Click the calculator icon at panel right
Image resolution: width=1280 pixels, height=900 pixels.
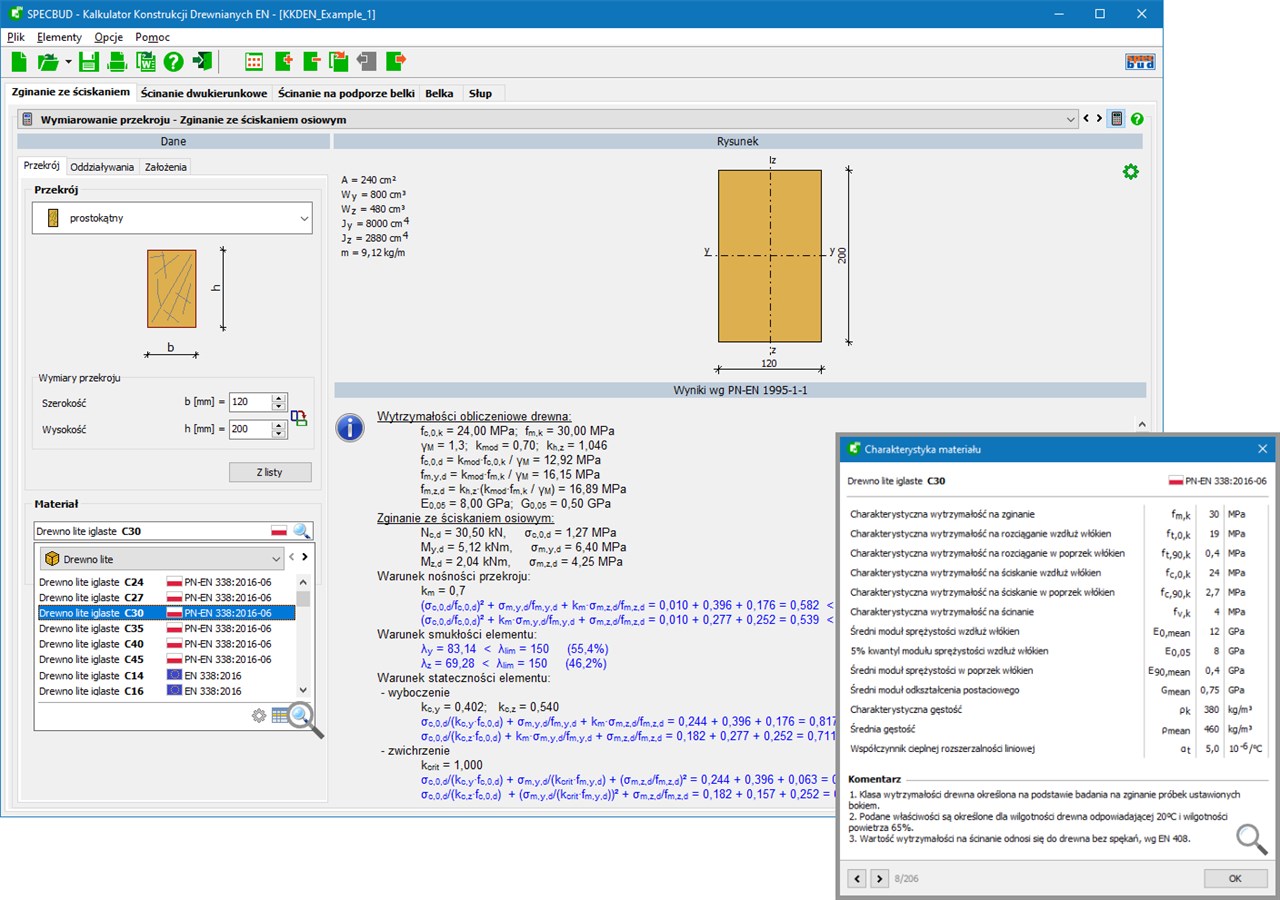pyautogui.click(x=1117, y=119)
